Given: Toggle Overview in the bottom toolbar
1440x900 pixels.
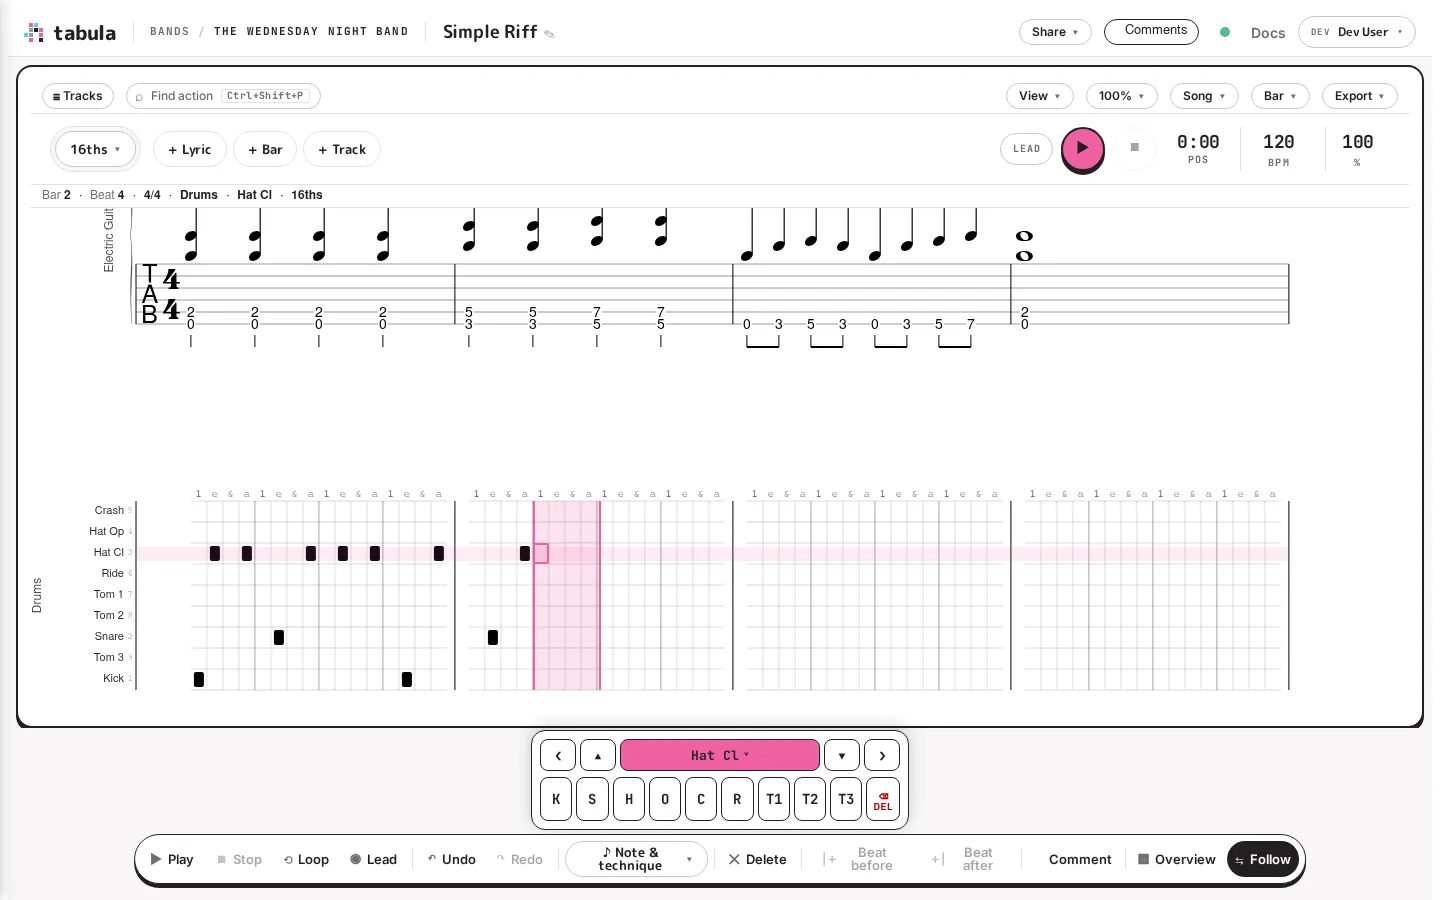Looking at the screenshot, I should [1177, 859].
